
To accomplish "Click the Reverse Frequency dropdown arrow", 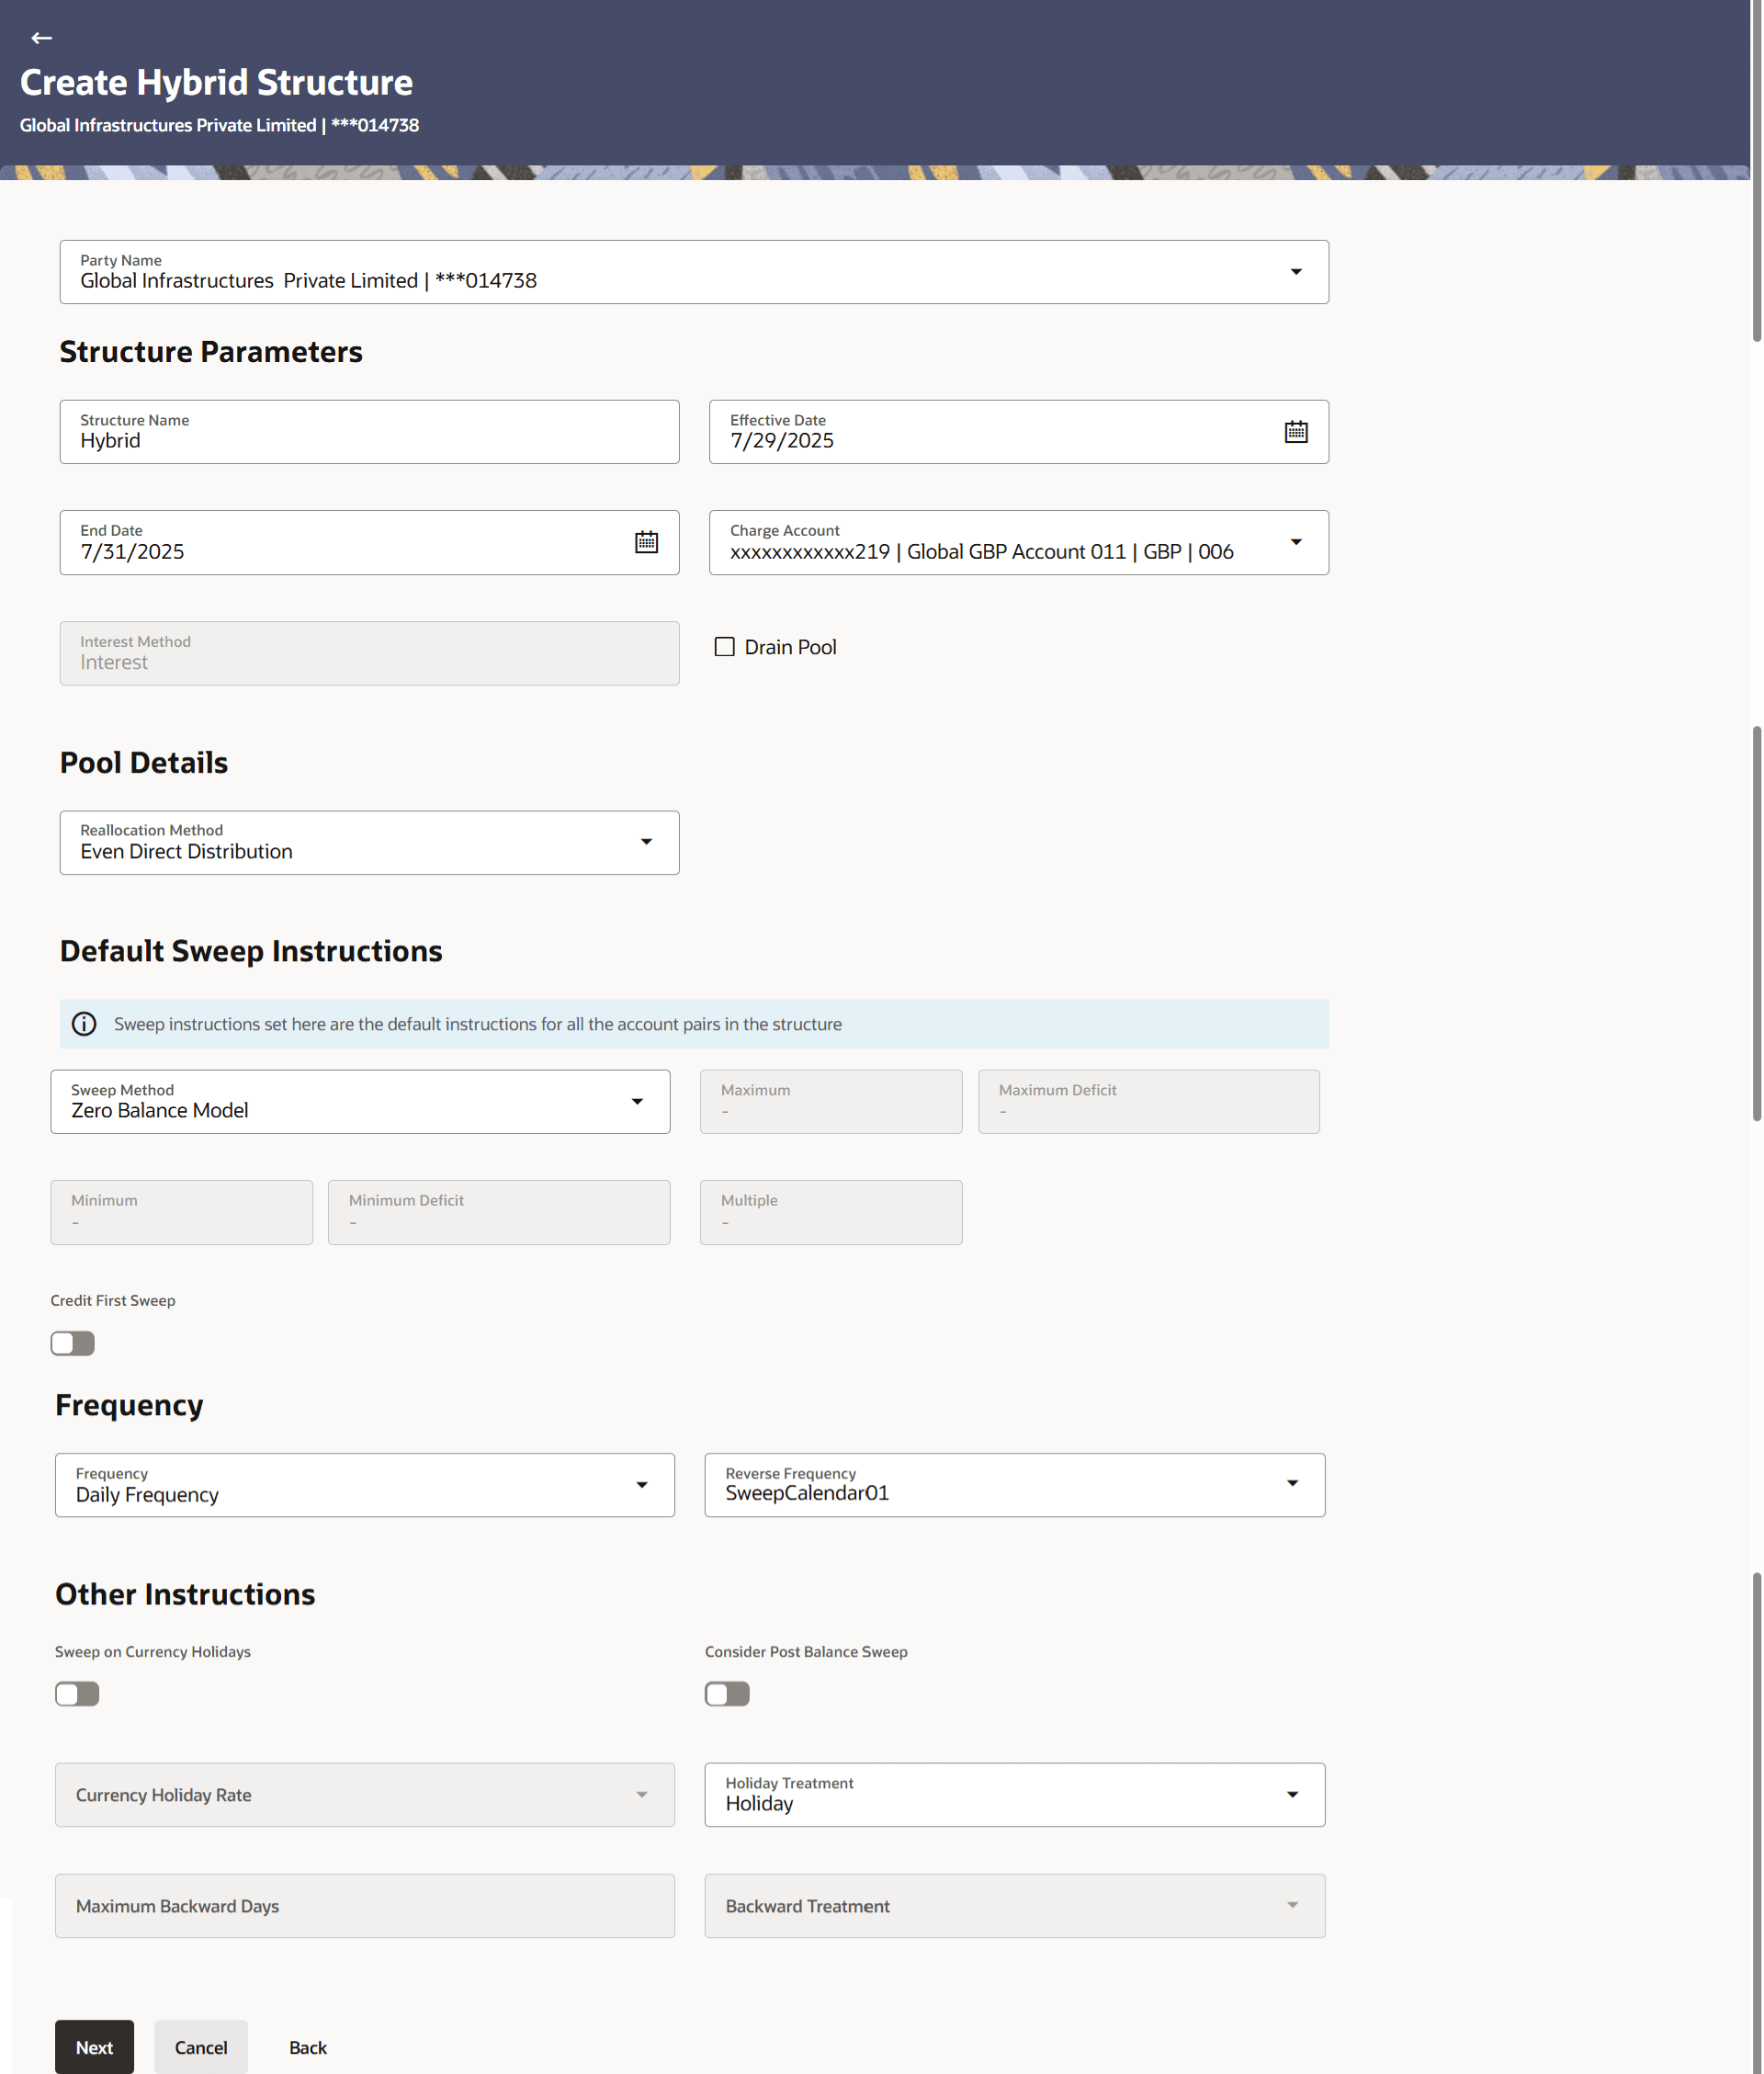I will [x=1292, y=1483].
